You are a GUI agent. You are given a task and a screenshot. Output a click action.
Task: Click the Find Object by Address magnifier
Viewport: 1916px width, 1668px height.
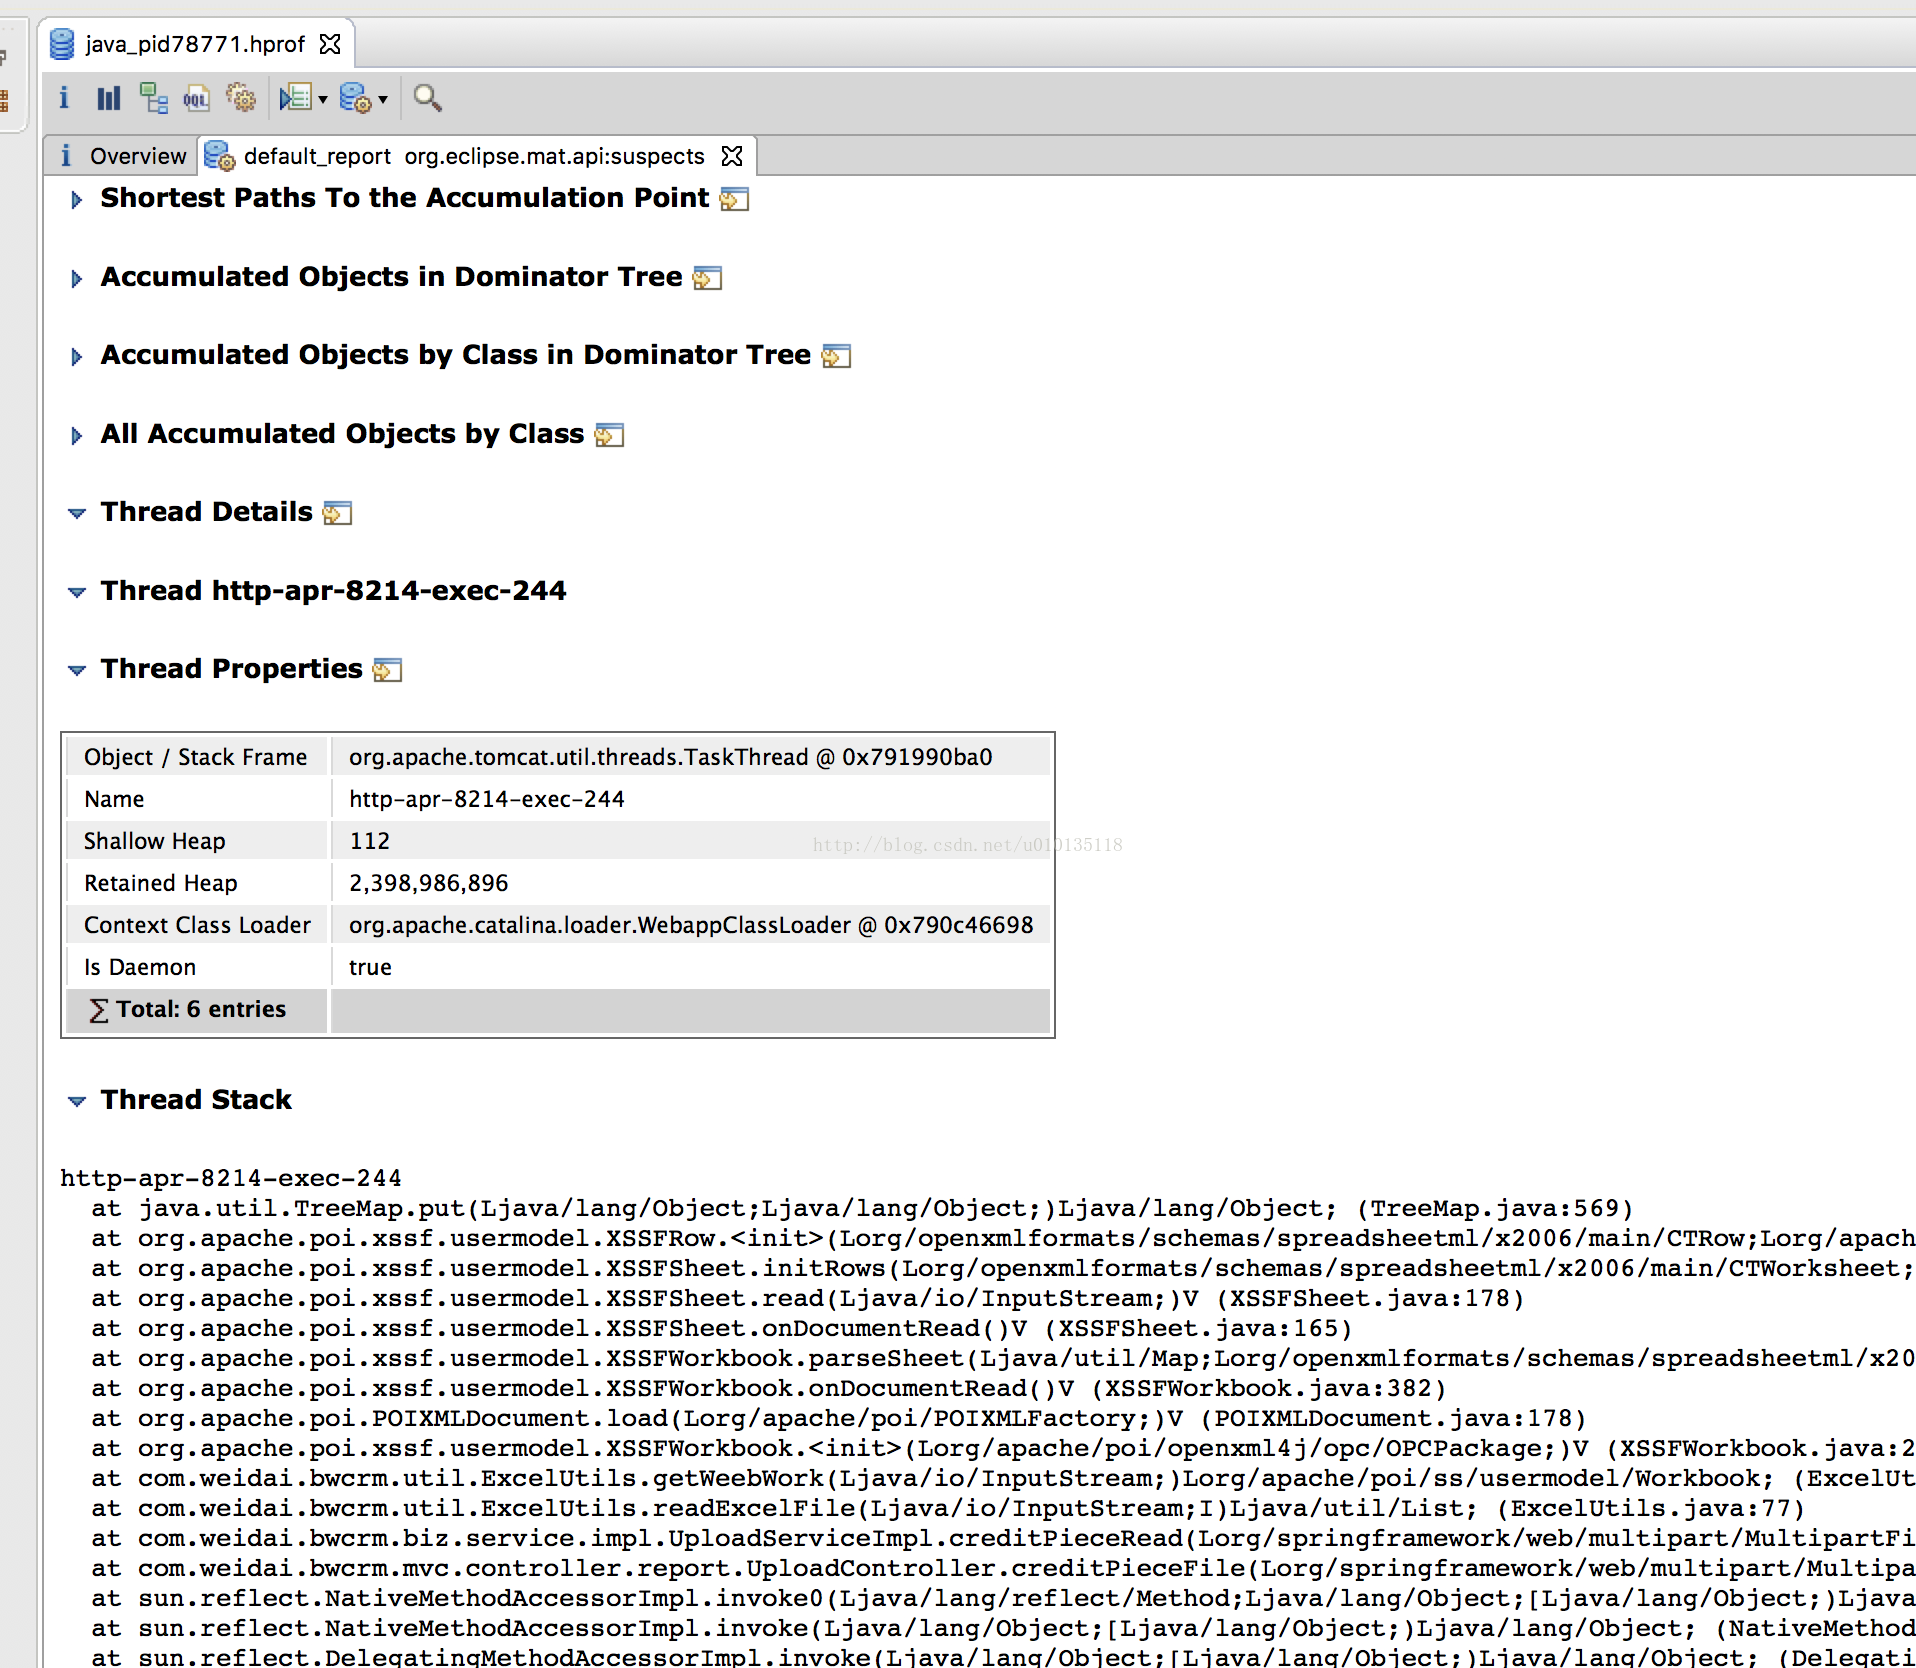coord(427,98)
